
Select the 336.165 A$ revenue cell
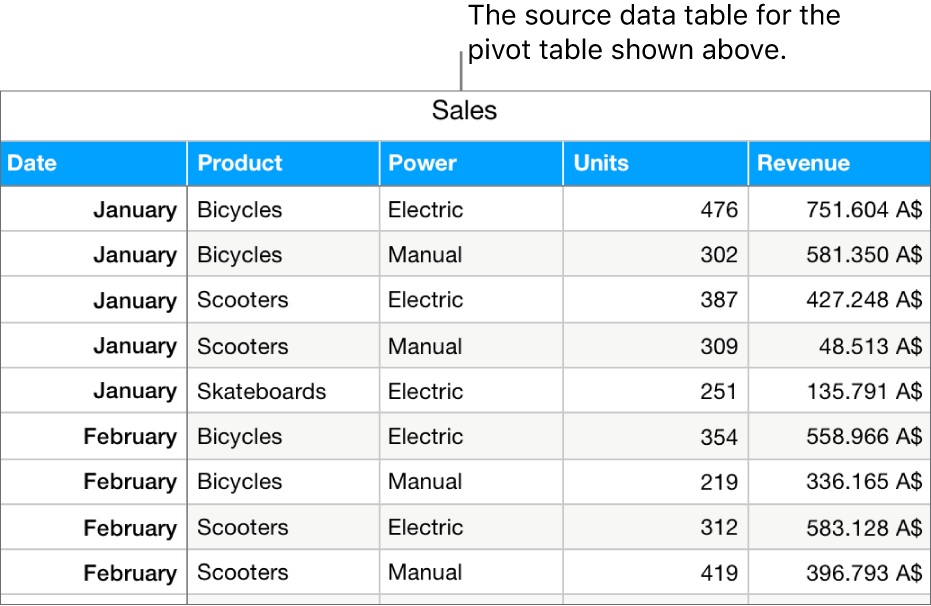[x=864, y=482]
